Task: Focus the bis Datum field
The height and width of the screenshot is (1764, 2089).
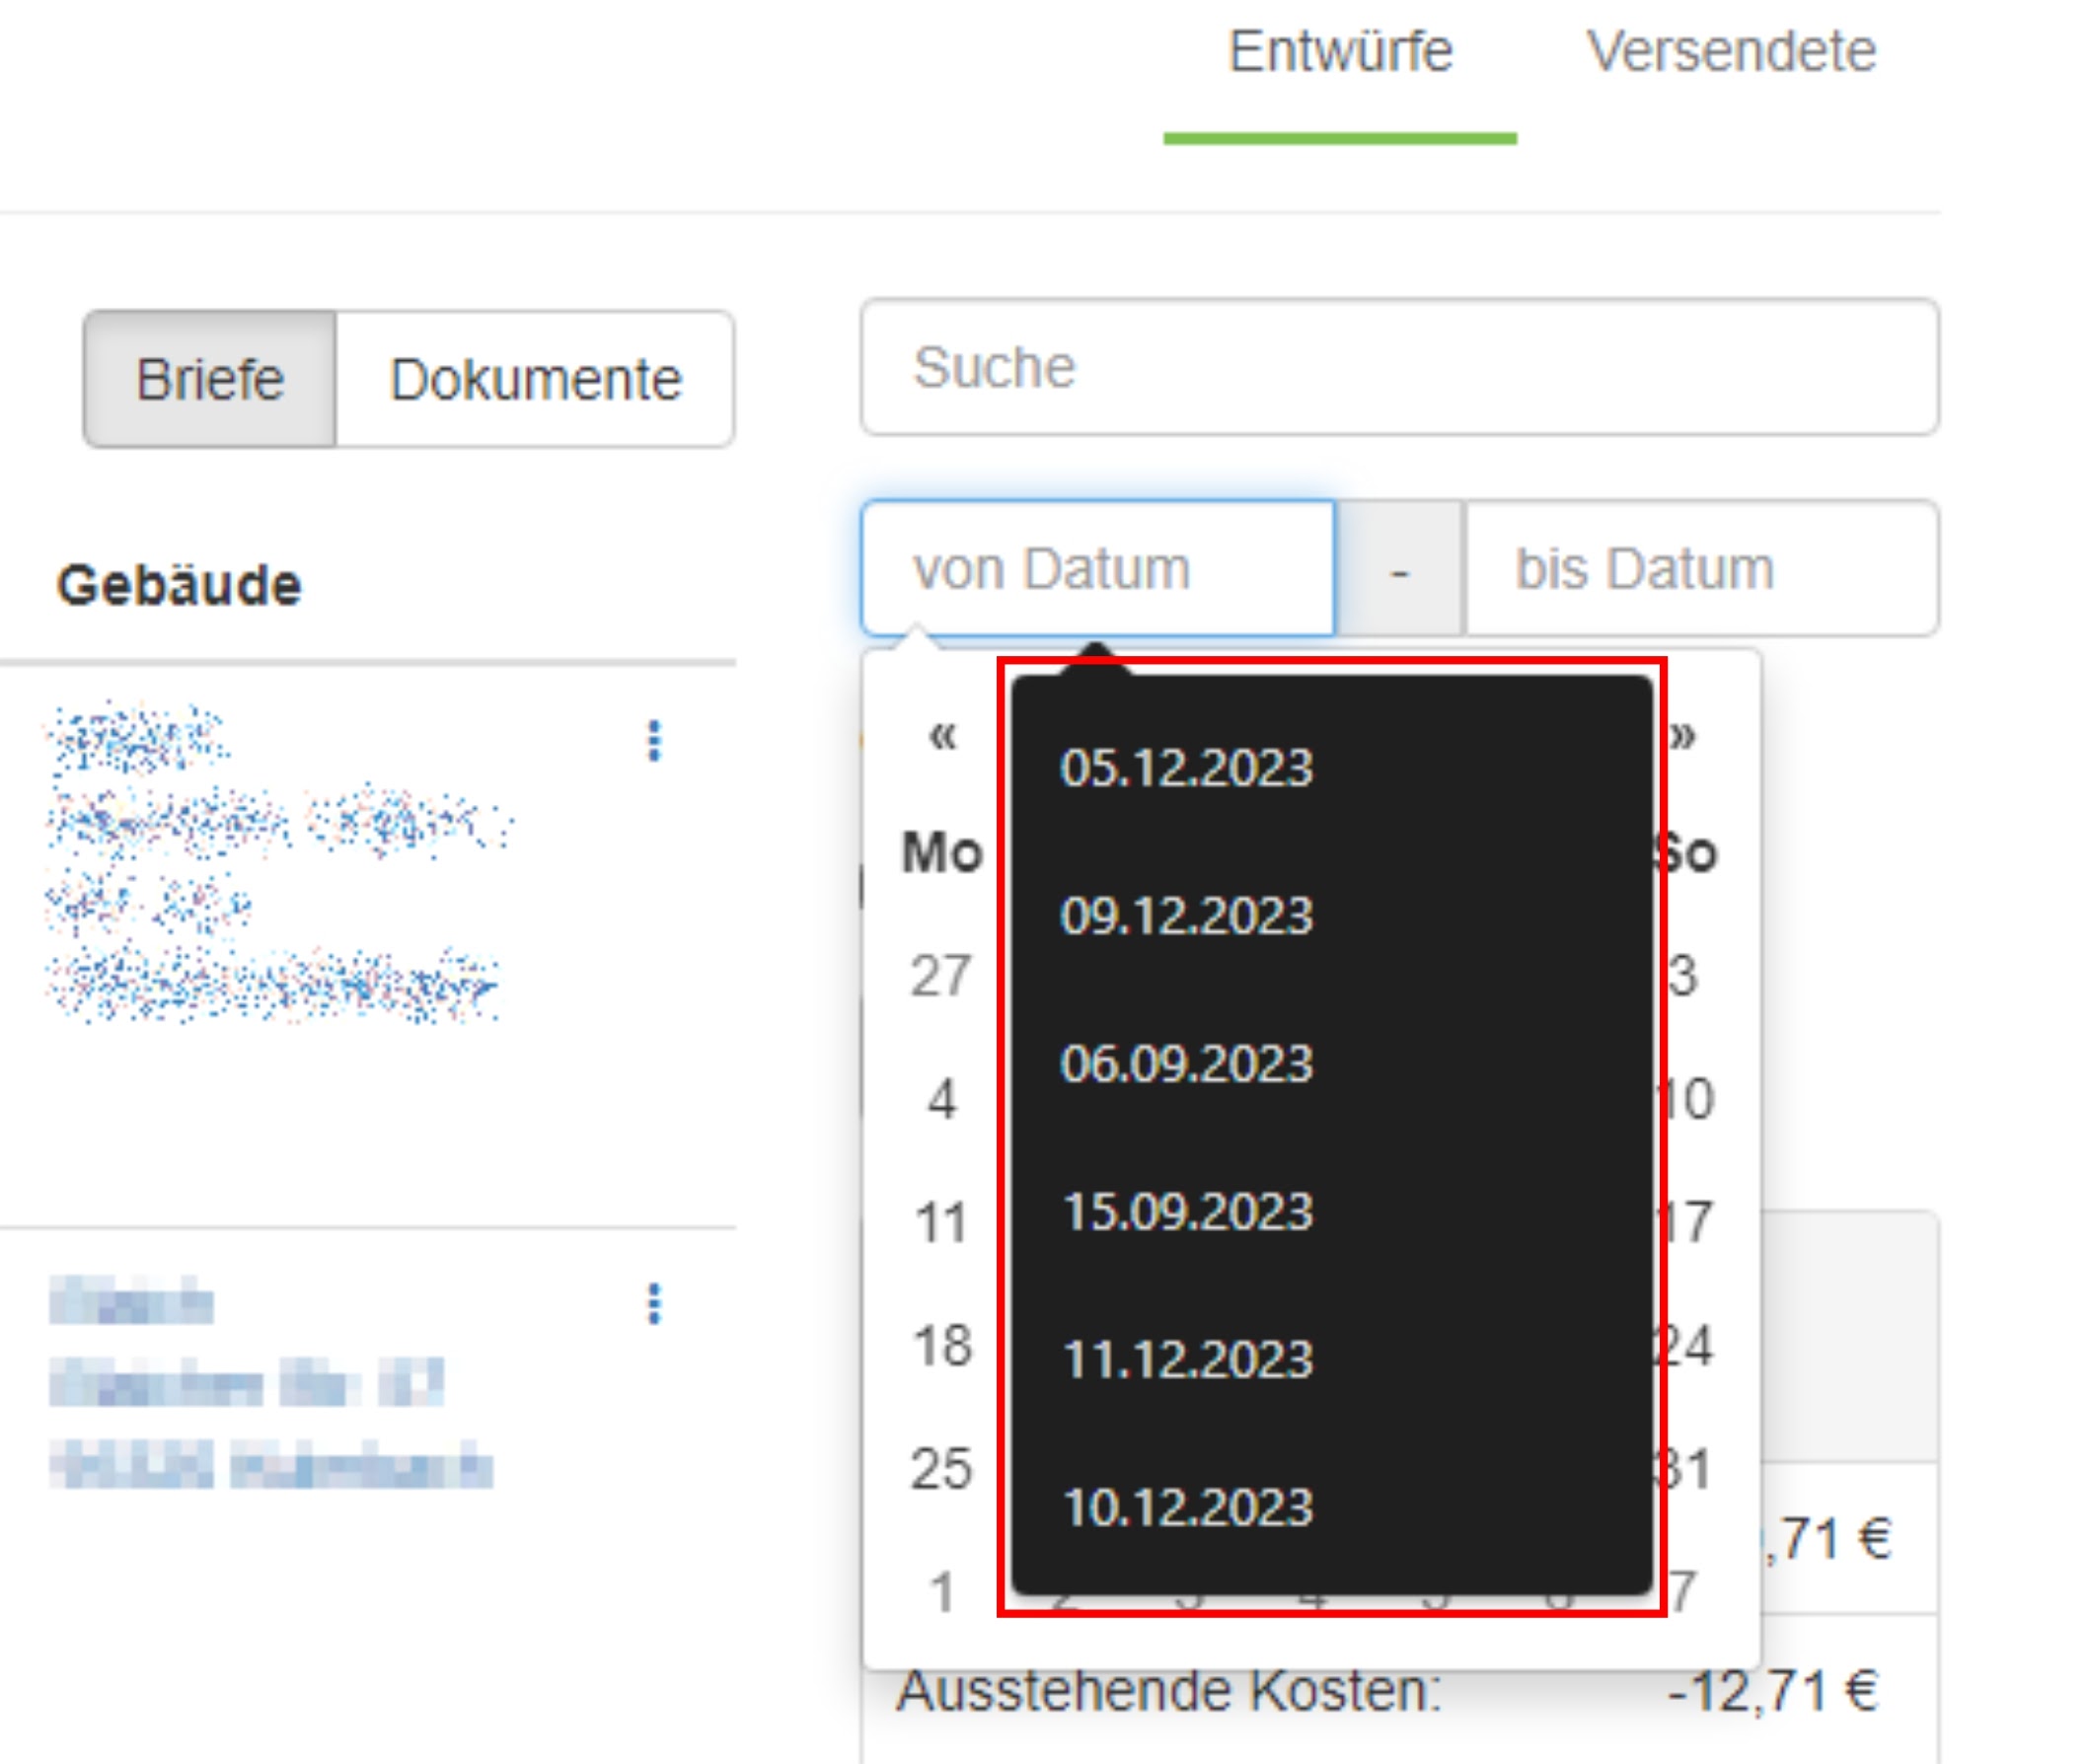Action: coord(1700,569)
